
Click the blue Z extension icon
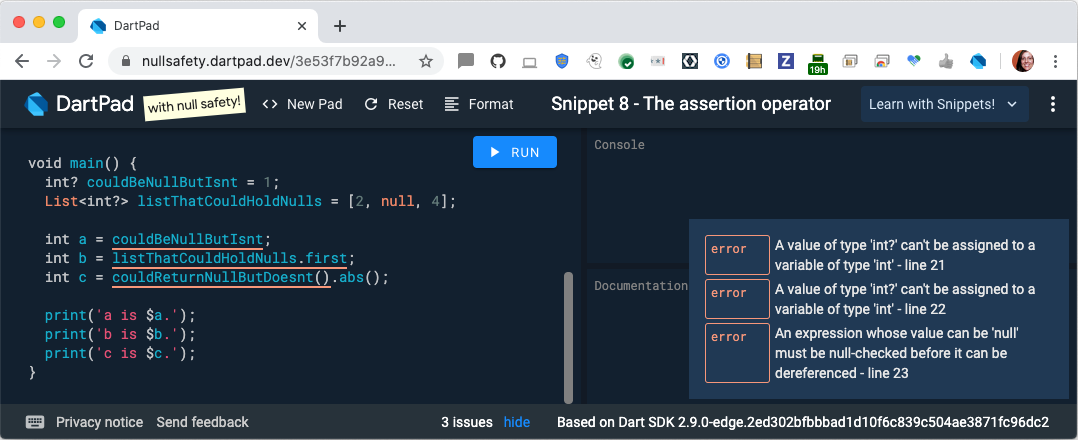point(786,61)
